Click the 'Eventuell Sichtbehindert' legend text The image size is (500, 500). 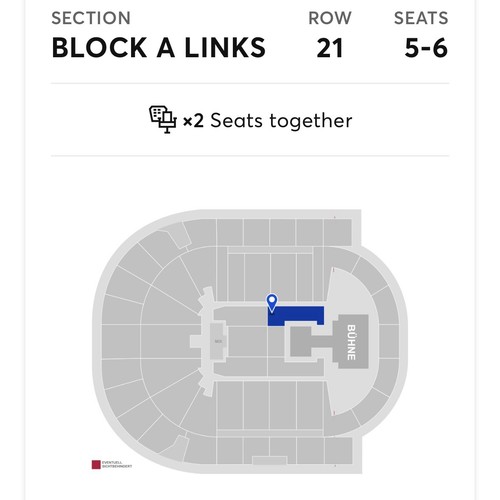(117, 465)
